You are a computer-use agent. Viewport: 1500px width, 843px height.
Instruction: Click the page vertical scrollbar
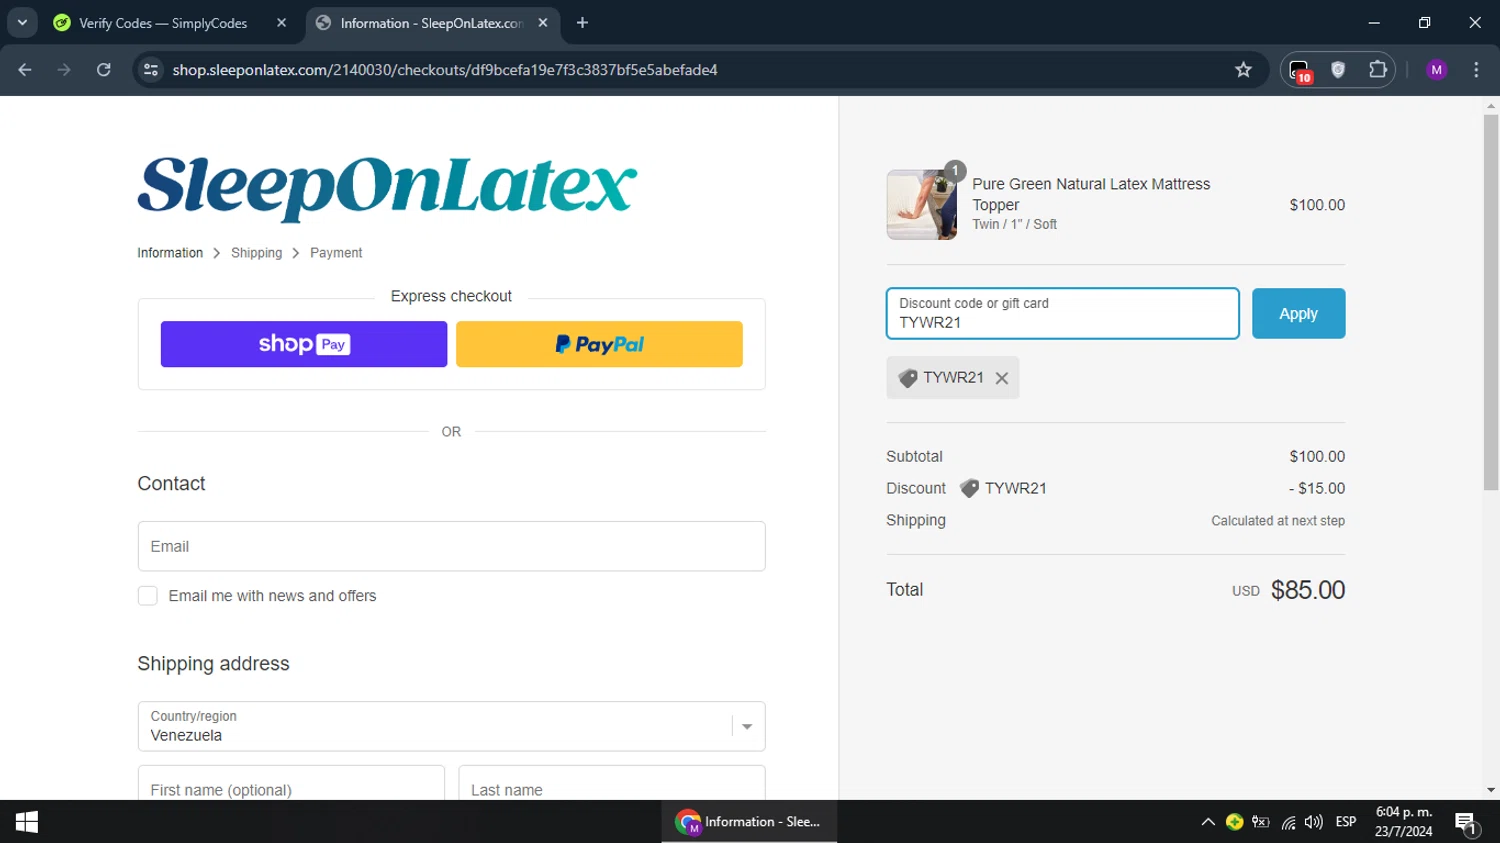(x=1491, y=302)
